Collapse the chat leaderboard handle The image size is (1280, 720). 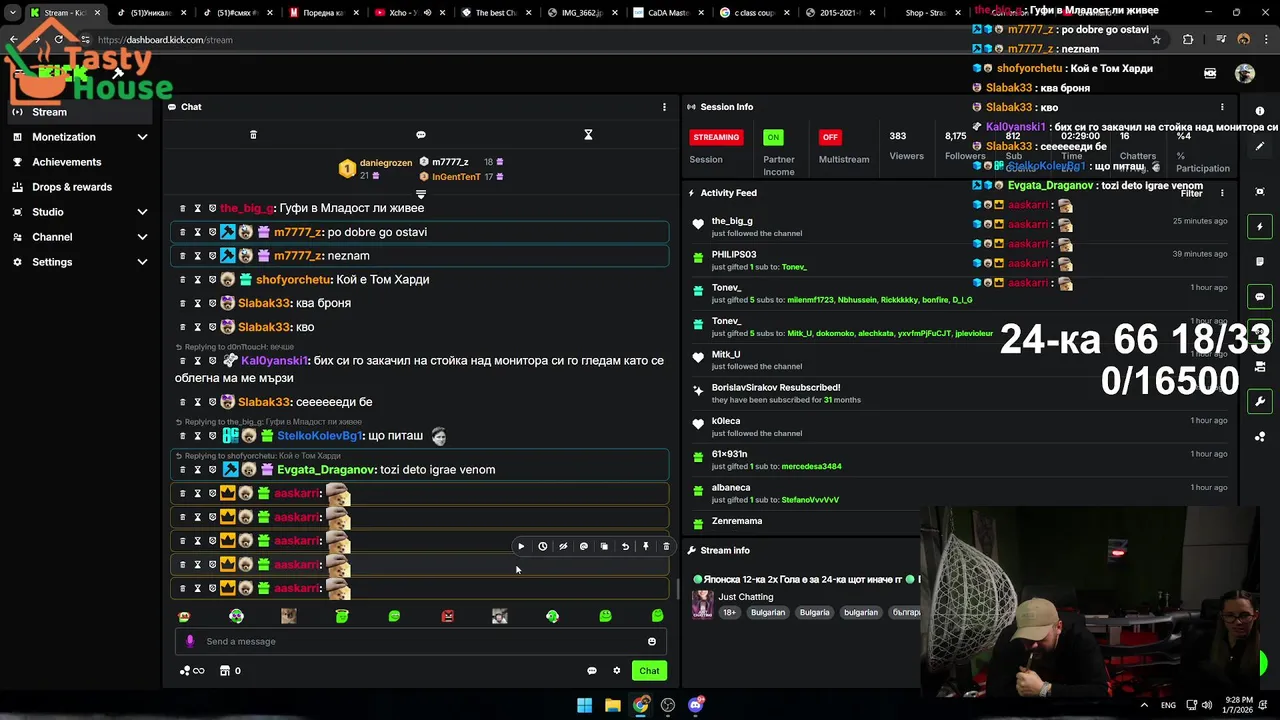coord(421,194)
